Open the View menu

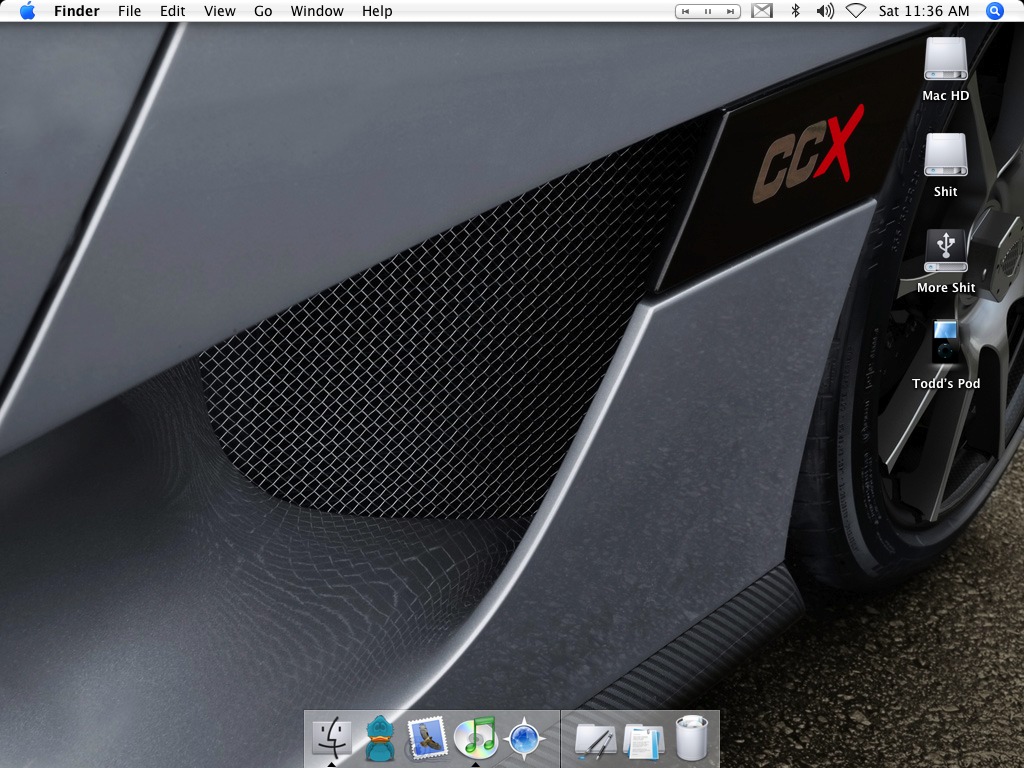pos(219,11)
